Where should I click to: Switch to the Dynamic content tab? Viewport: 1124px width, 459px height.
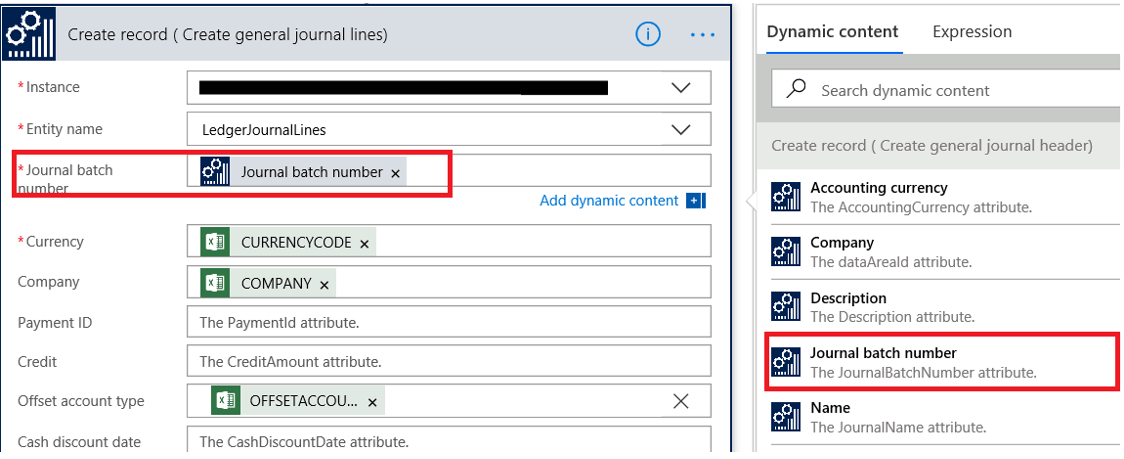coord(832,32)
